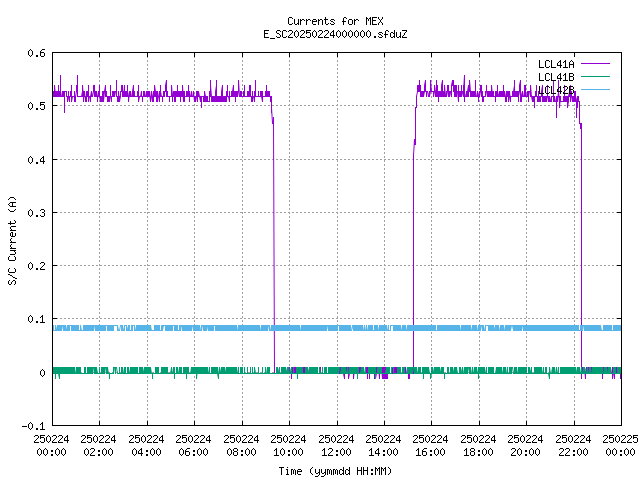Screen dimensions: 640x480
Task: Click the purple line sample beside LCL41A
Action: (x=595, y=64)
